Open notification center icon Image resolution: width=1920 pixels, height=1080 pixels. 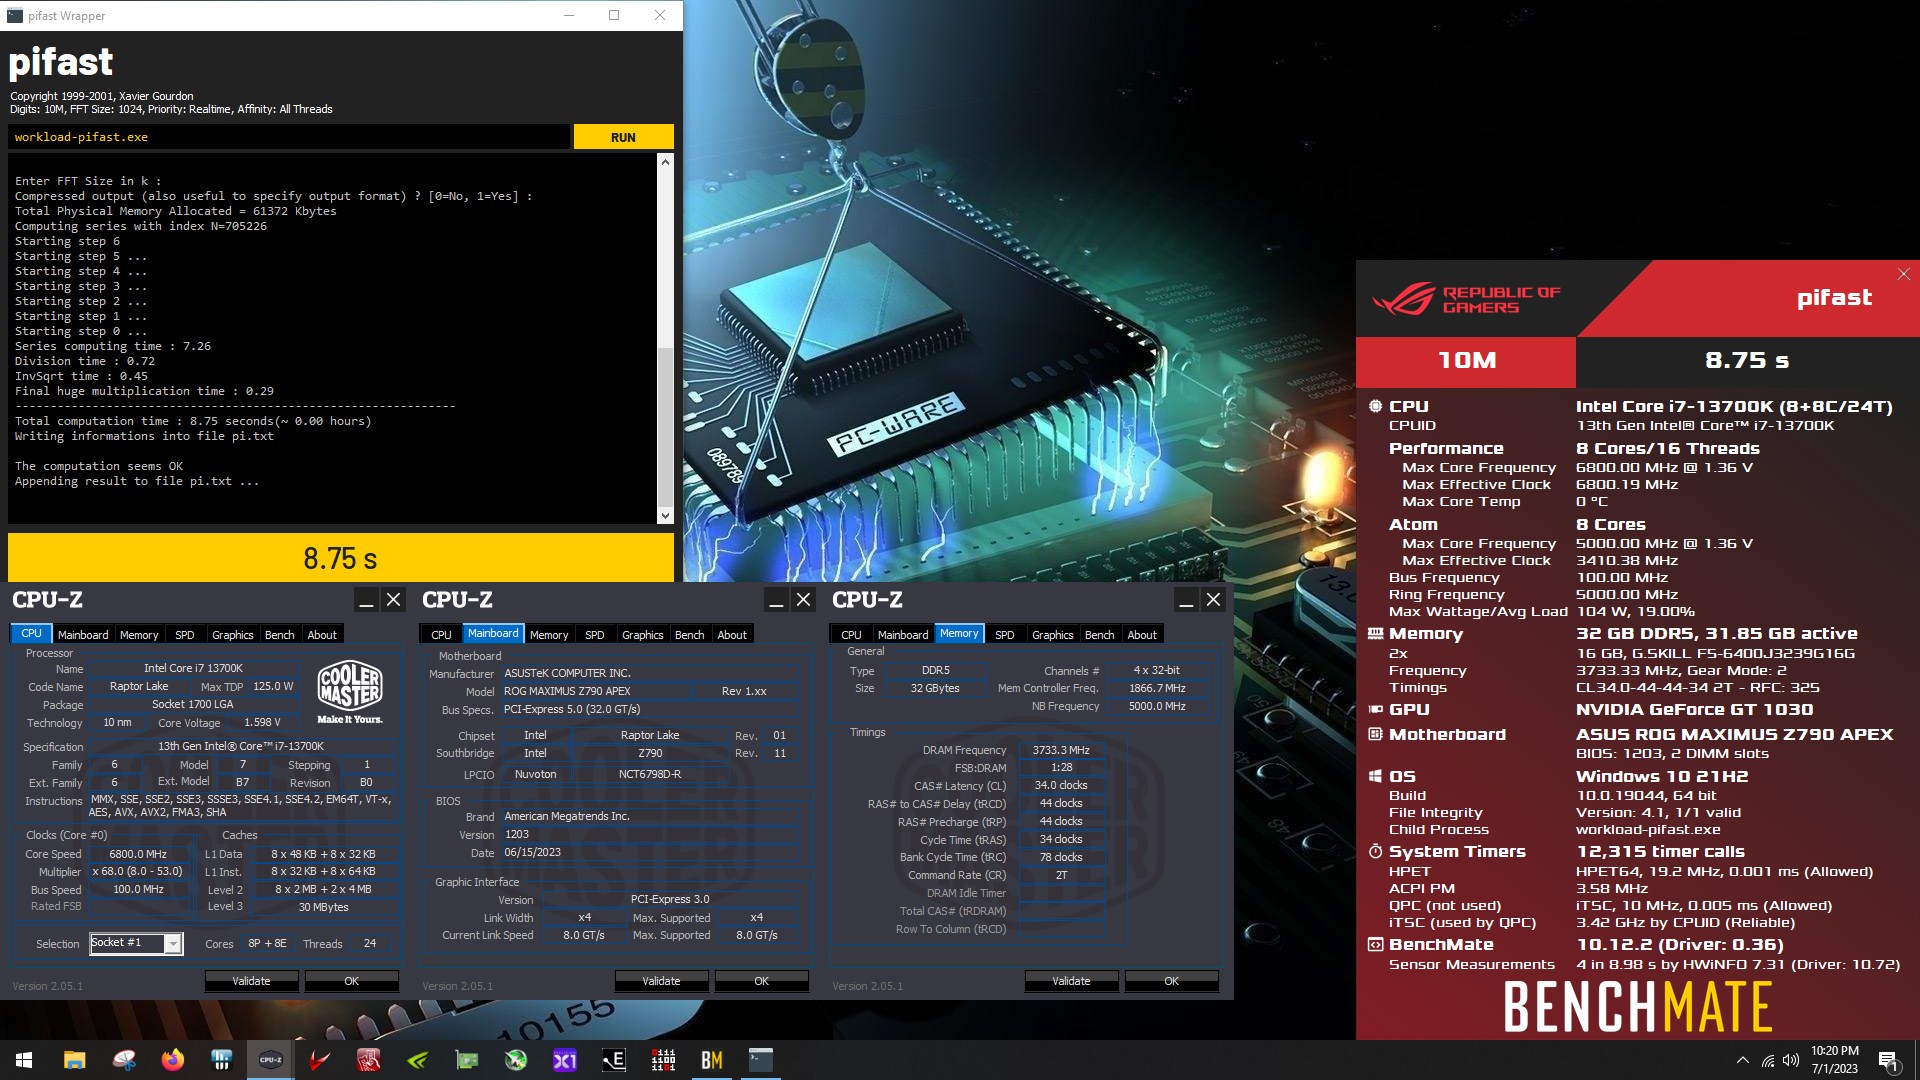point(1888,1060)
